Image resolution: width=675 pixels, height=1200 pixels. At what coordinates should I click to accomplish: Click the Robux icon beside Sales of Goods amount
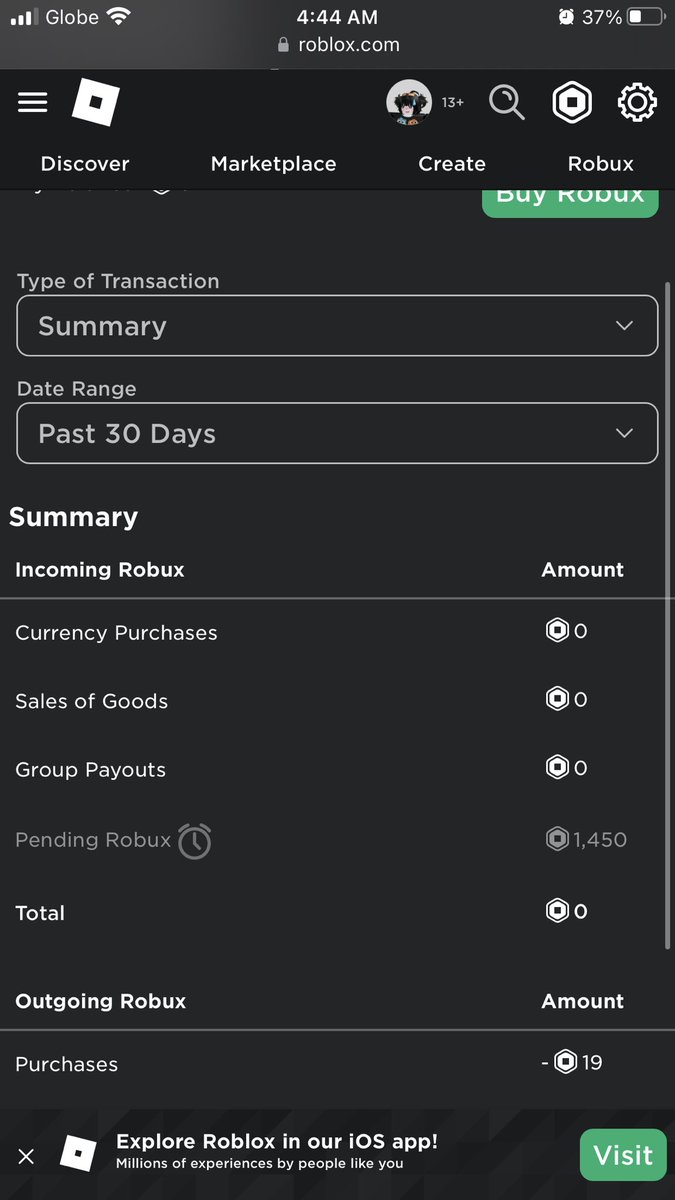[x=557, y=699]
